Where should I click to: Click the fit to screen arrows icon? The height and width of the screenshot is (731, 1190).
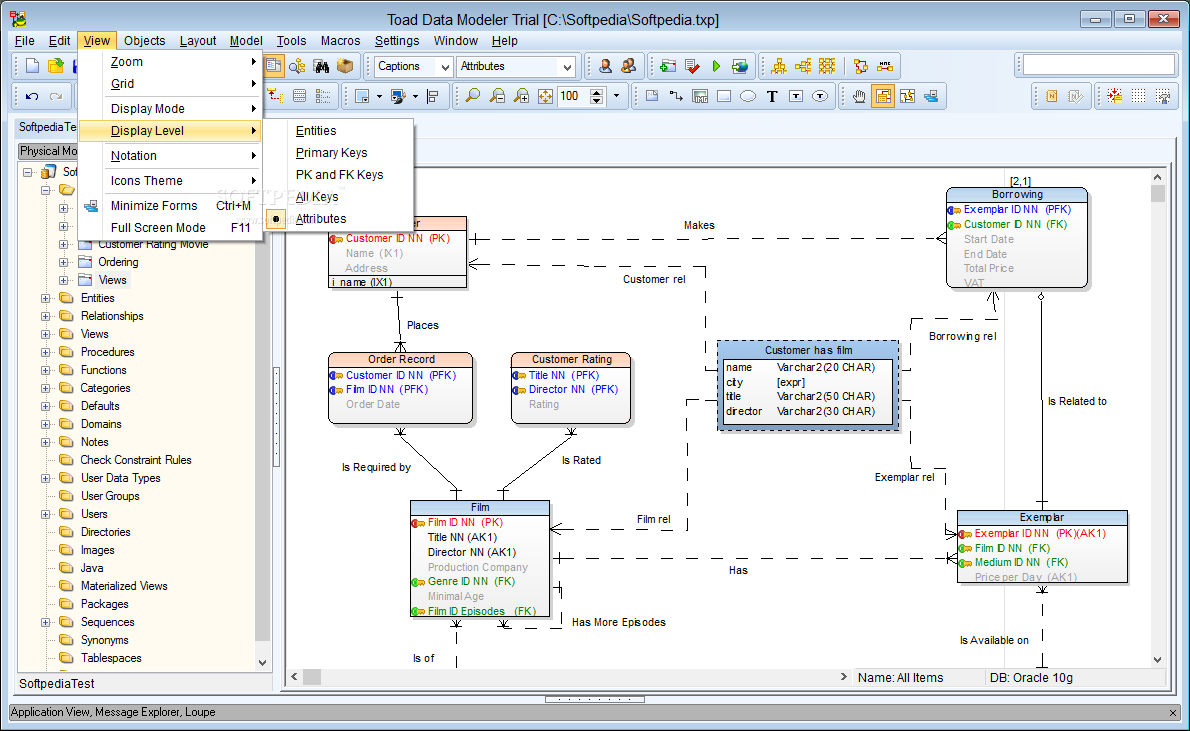[x=545, y=96]
